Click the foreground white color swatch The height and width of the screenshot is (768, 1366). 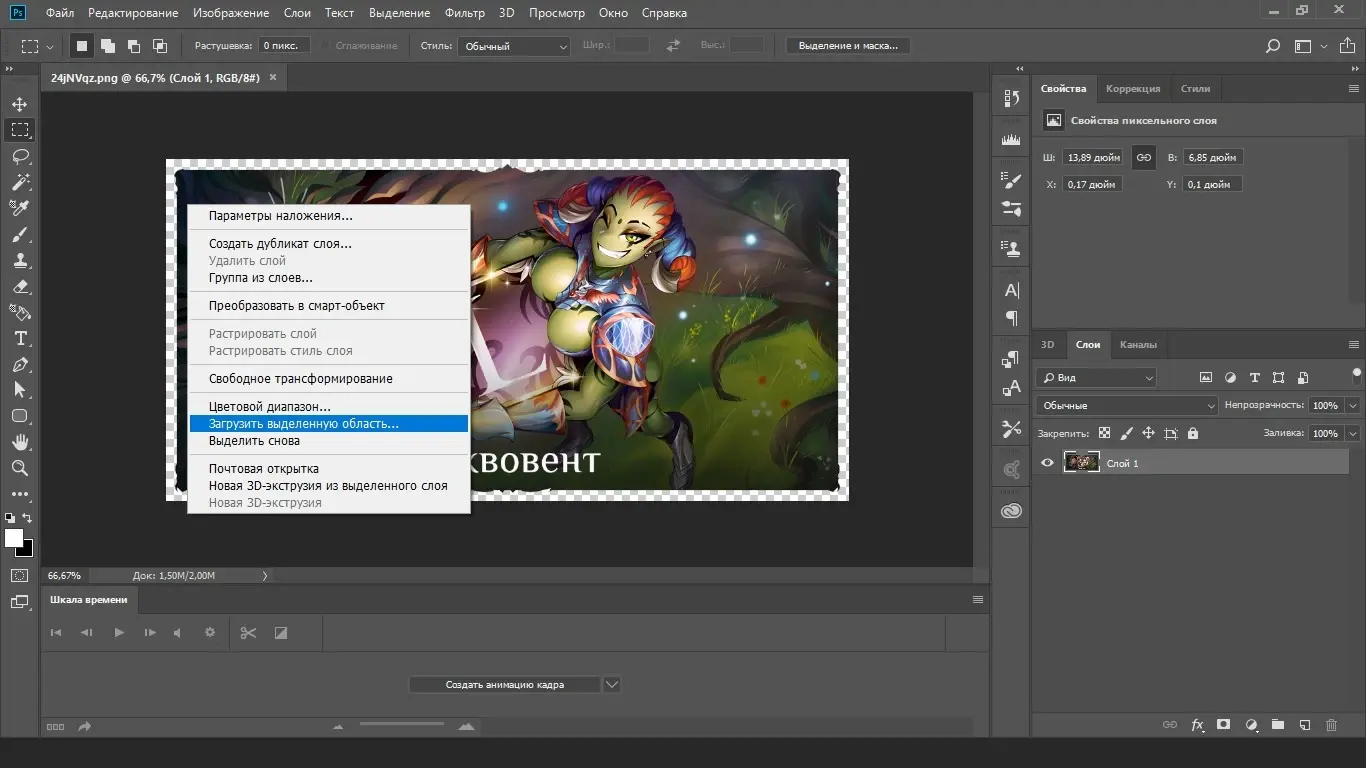(x=14, y=538)
